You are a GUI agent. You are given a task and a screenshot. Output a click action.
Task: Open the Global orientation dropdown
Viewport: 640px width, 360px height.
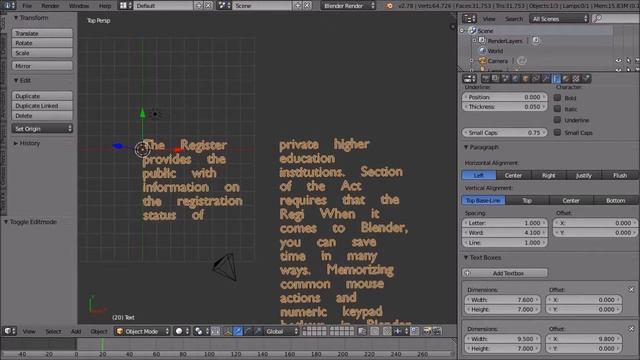click(282, 331)
